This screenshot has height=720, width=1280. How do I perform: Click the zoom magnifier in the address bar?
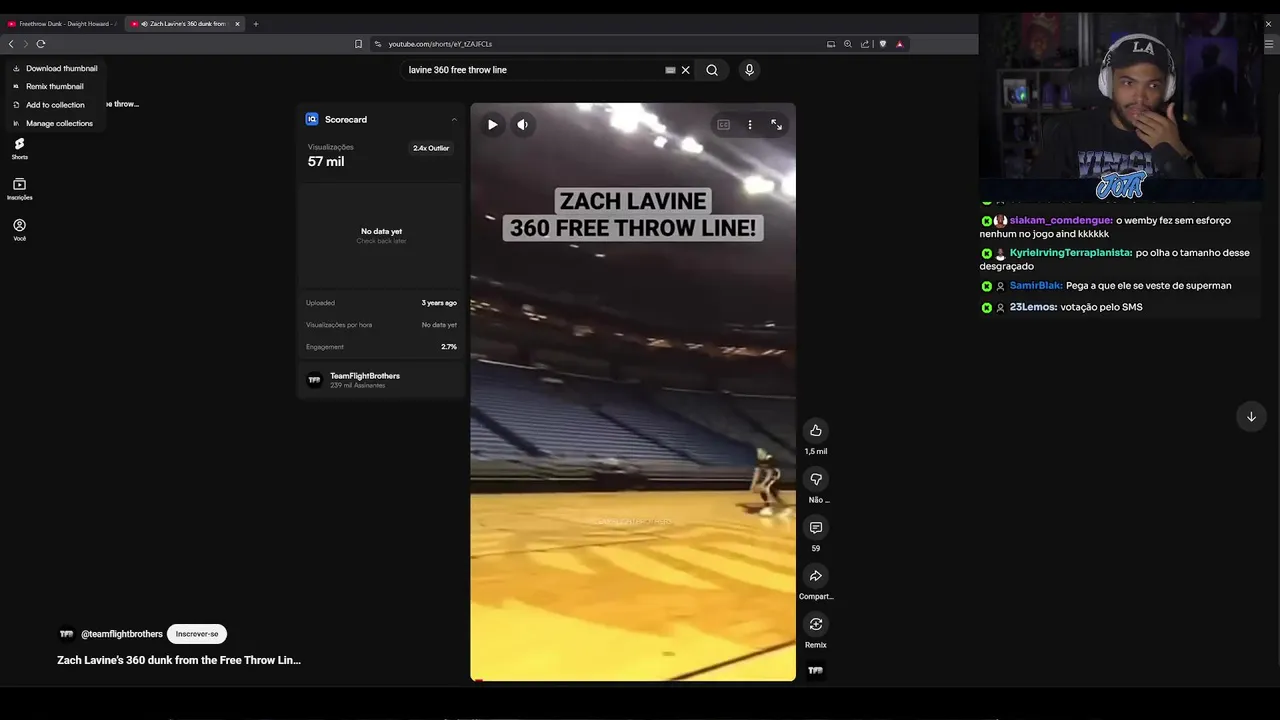848,44
